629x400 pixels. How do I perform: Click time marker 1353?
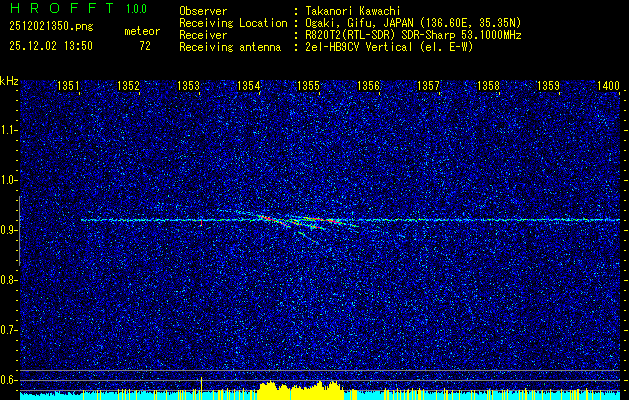[x=188, y=86]
